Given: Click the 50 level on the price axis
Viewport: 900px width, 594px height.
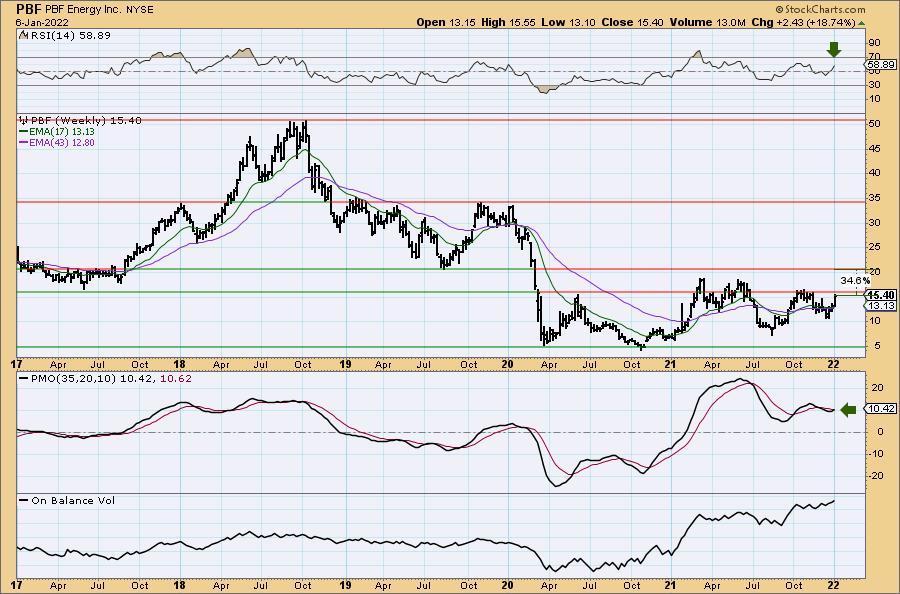Looking at the screenshot, I should click(x=874, y=124).
